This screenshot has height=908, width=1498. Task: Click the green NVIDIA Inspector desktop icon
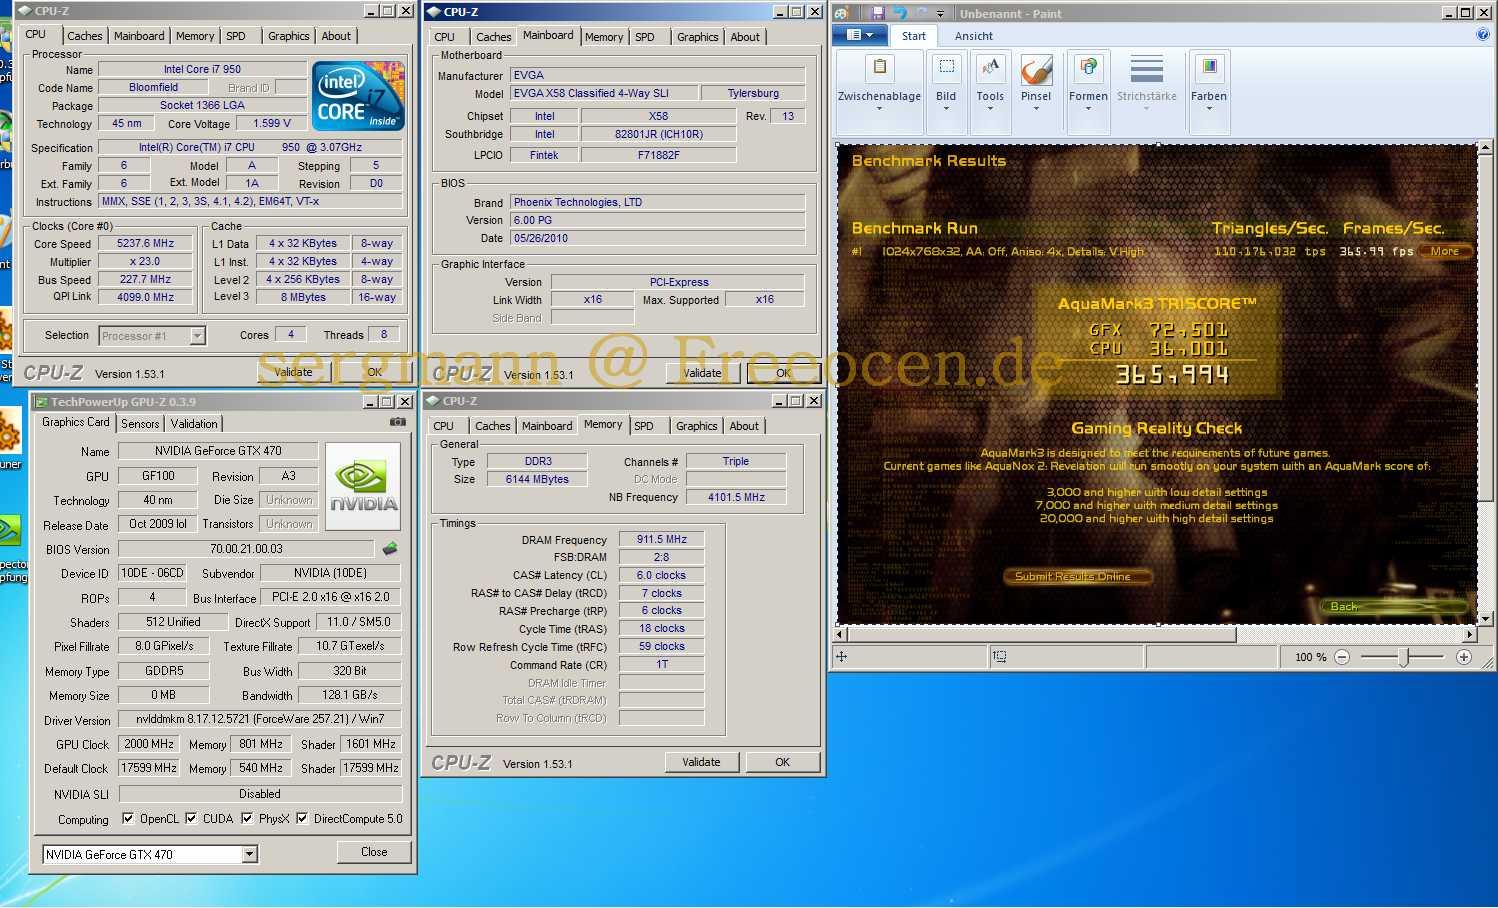8,531
